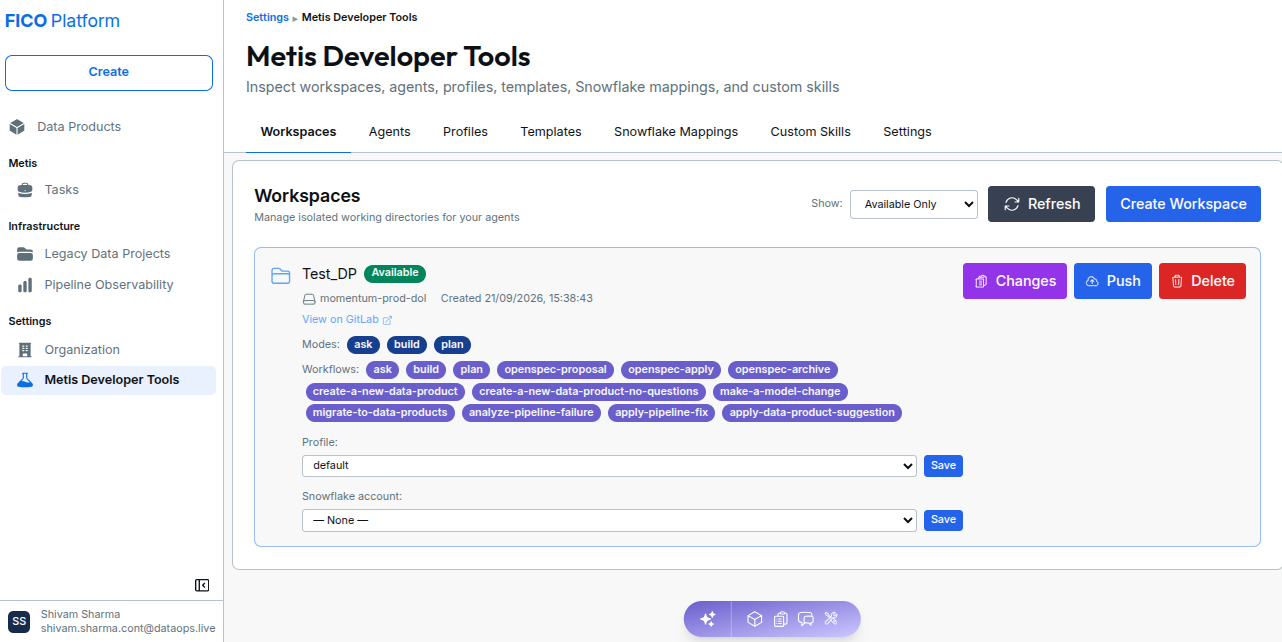Image resolution: width=1282 pixels, height=642 pixels.
Task: Open Legacy Data Projects
Action: click(x=107, y=254)
